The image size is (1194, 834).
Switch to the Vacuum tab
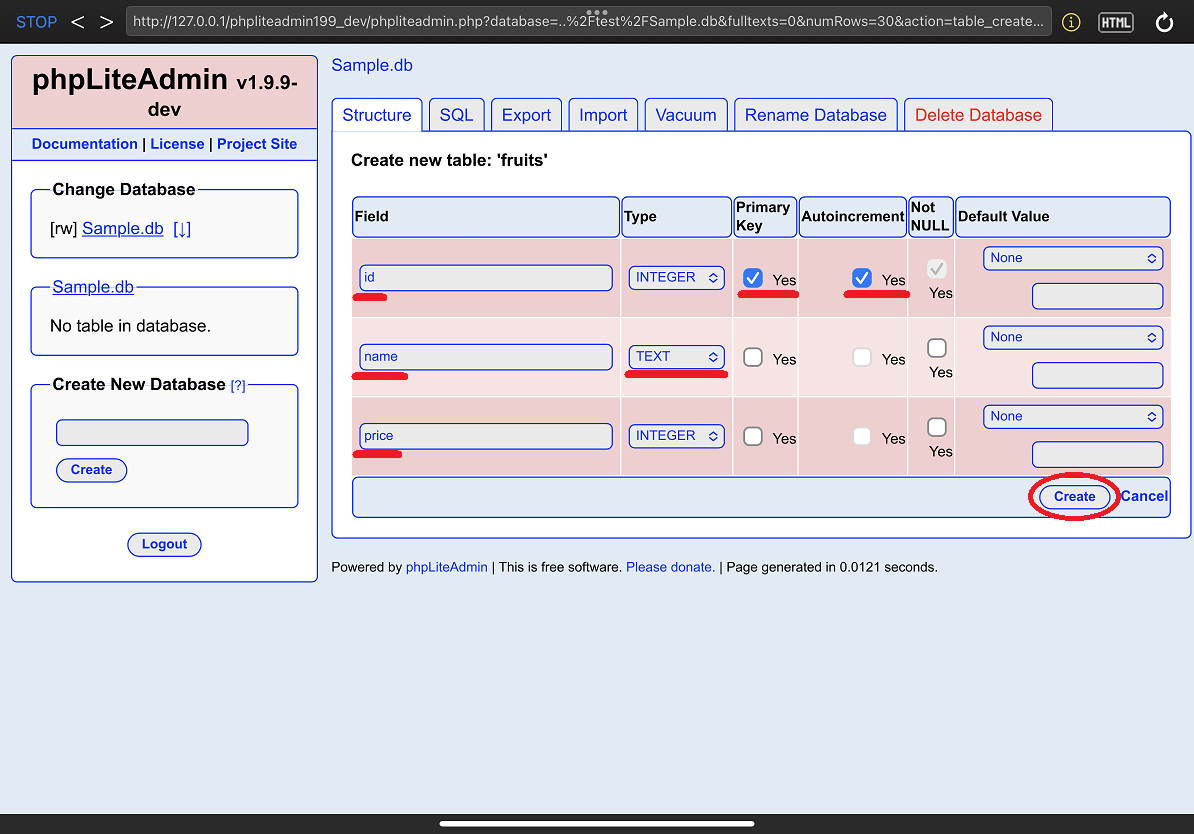pos(686,115)
